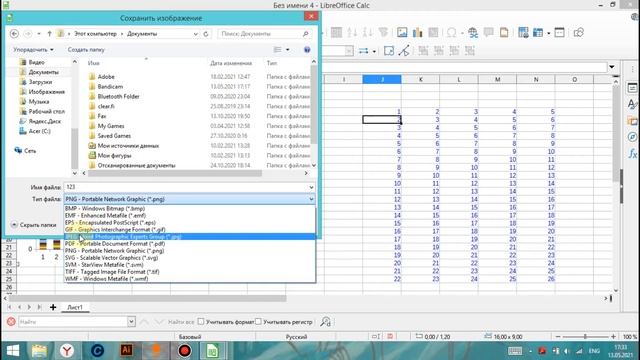Click the Insert Special Character omega icon
Image resolution: width=640 pixels, height=360 pixels.
pyautogui.click(x=451, y=33)
